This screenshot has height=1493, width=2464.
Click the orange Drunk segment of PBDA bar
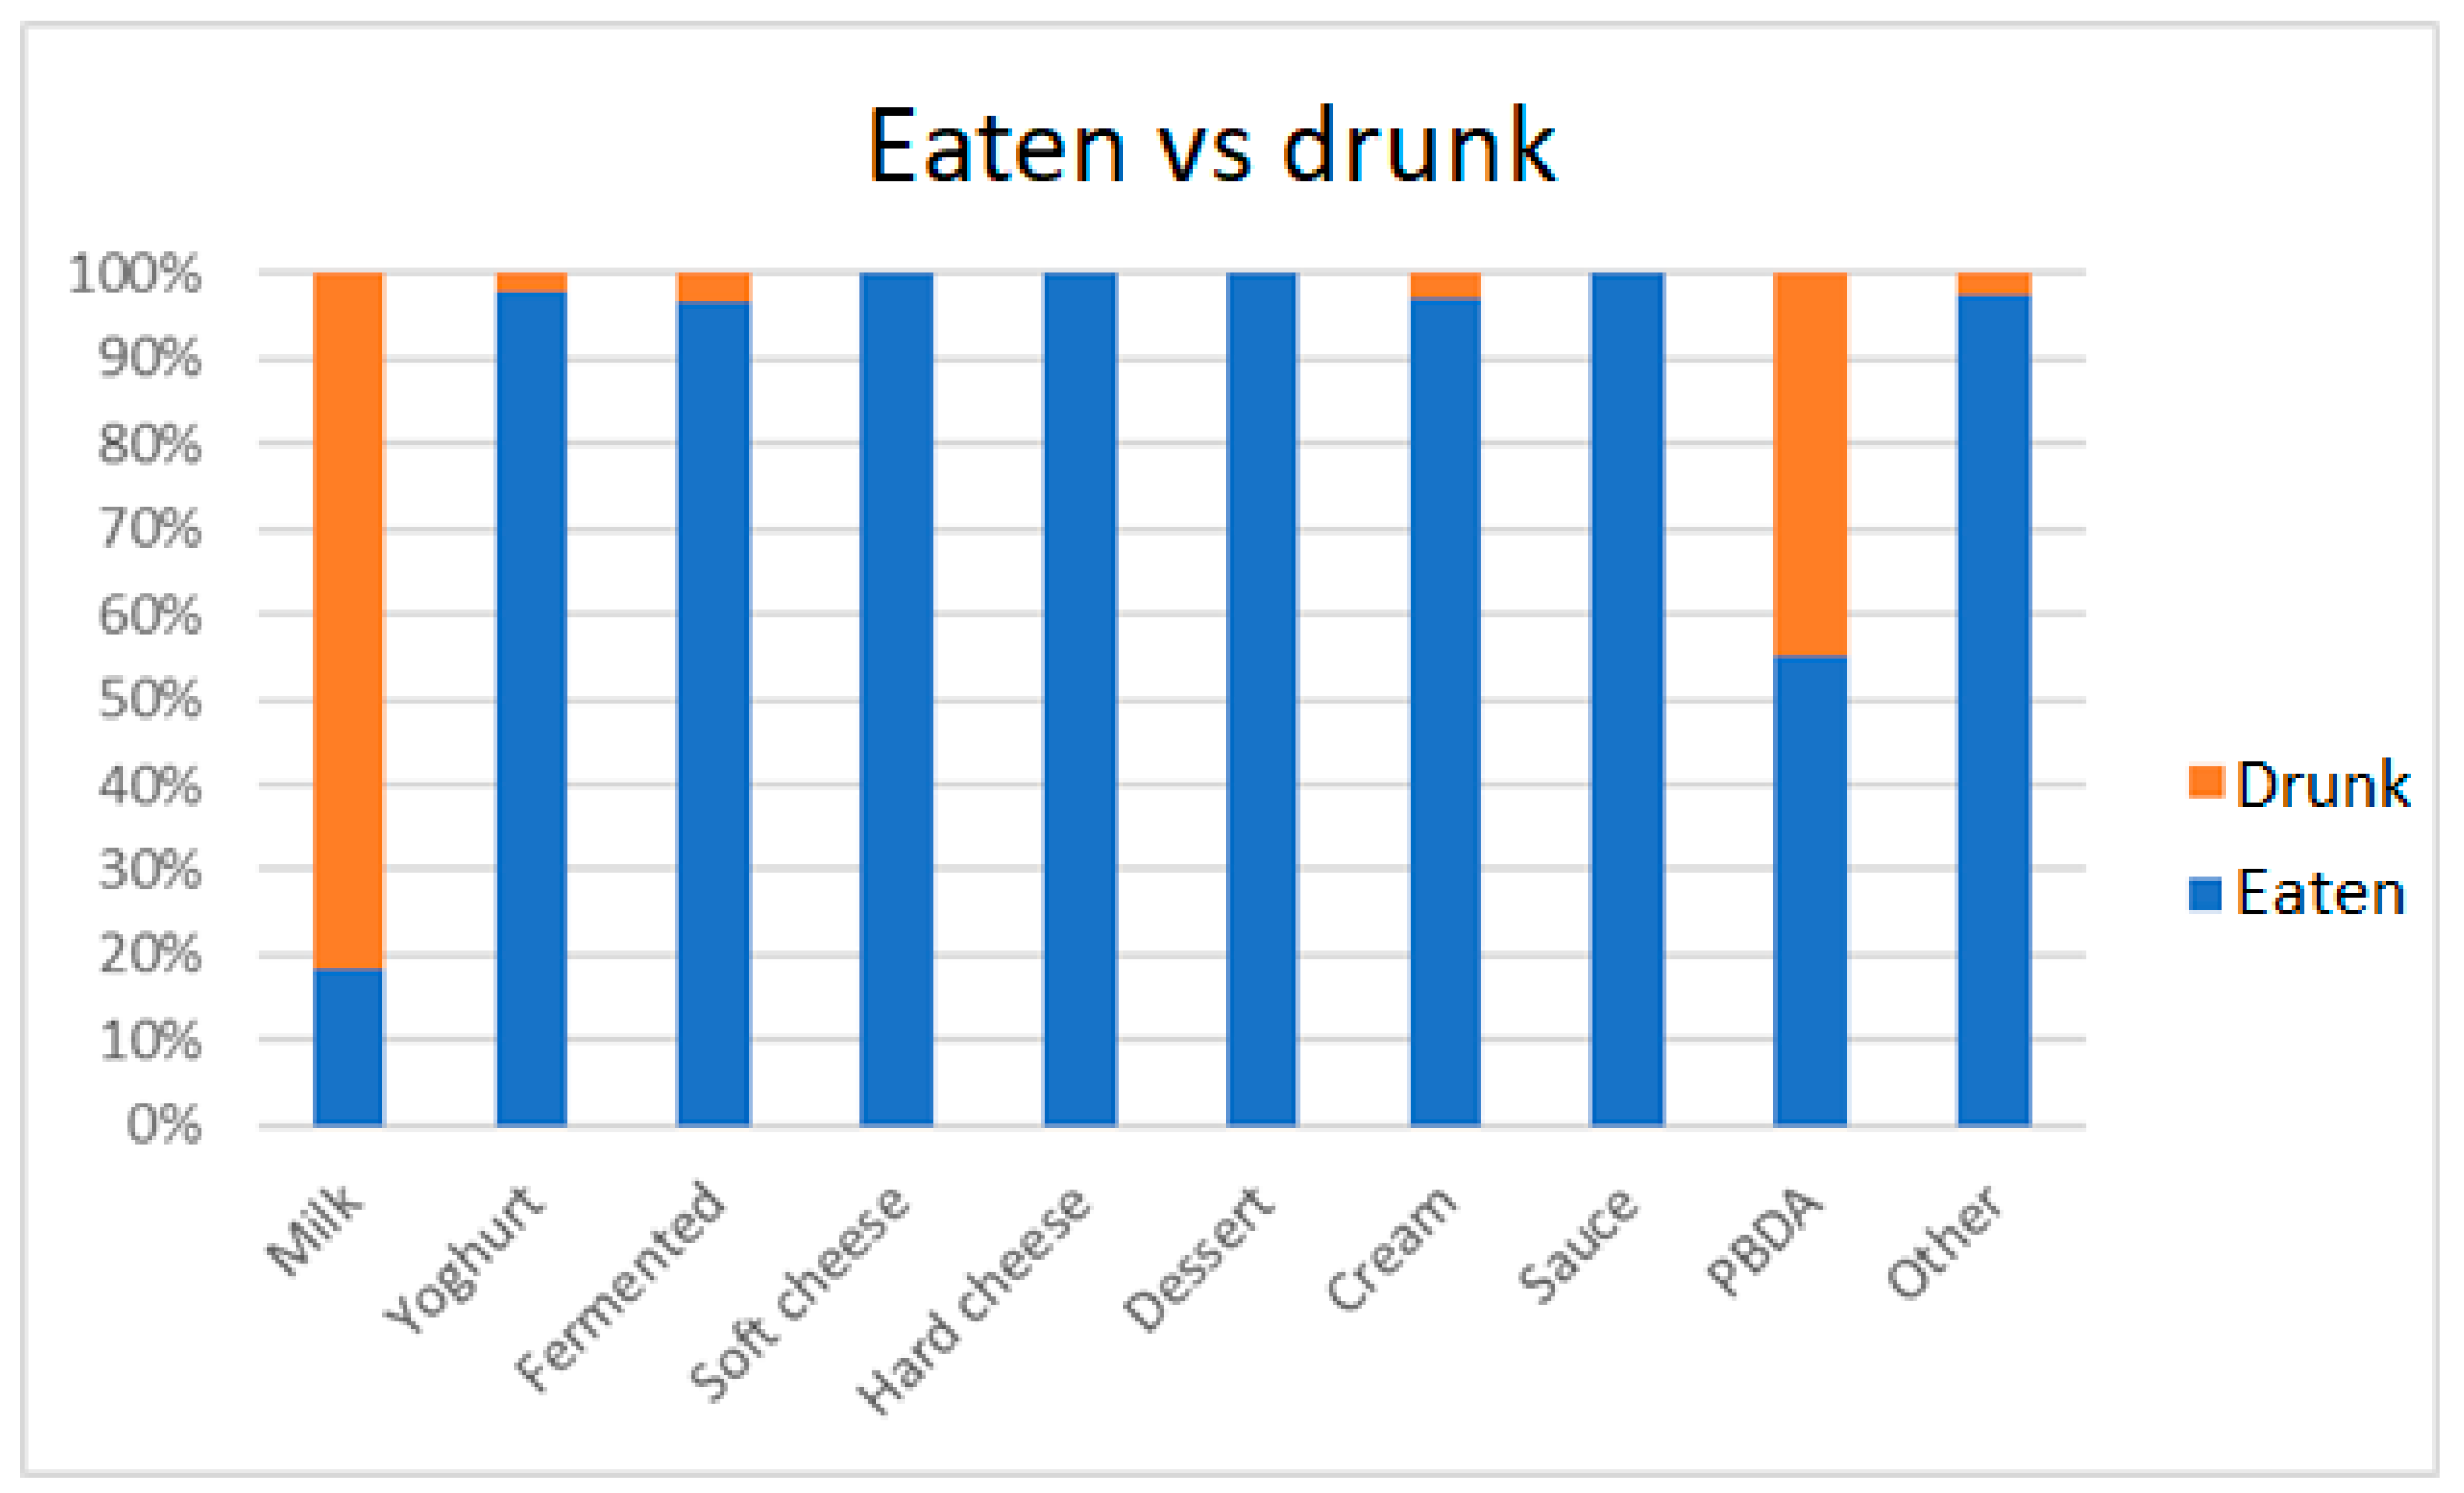coord(1810,464)
